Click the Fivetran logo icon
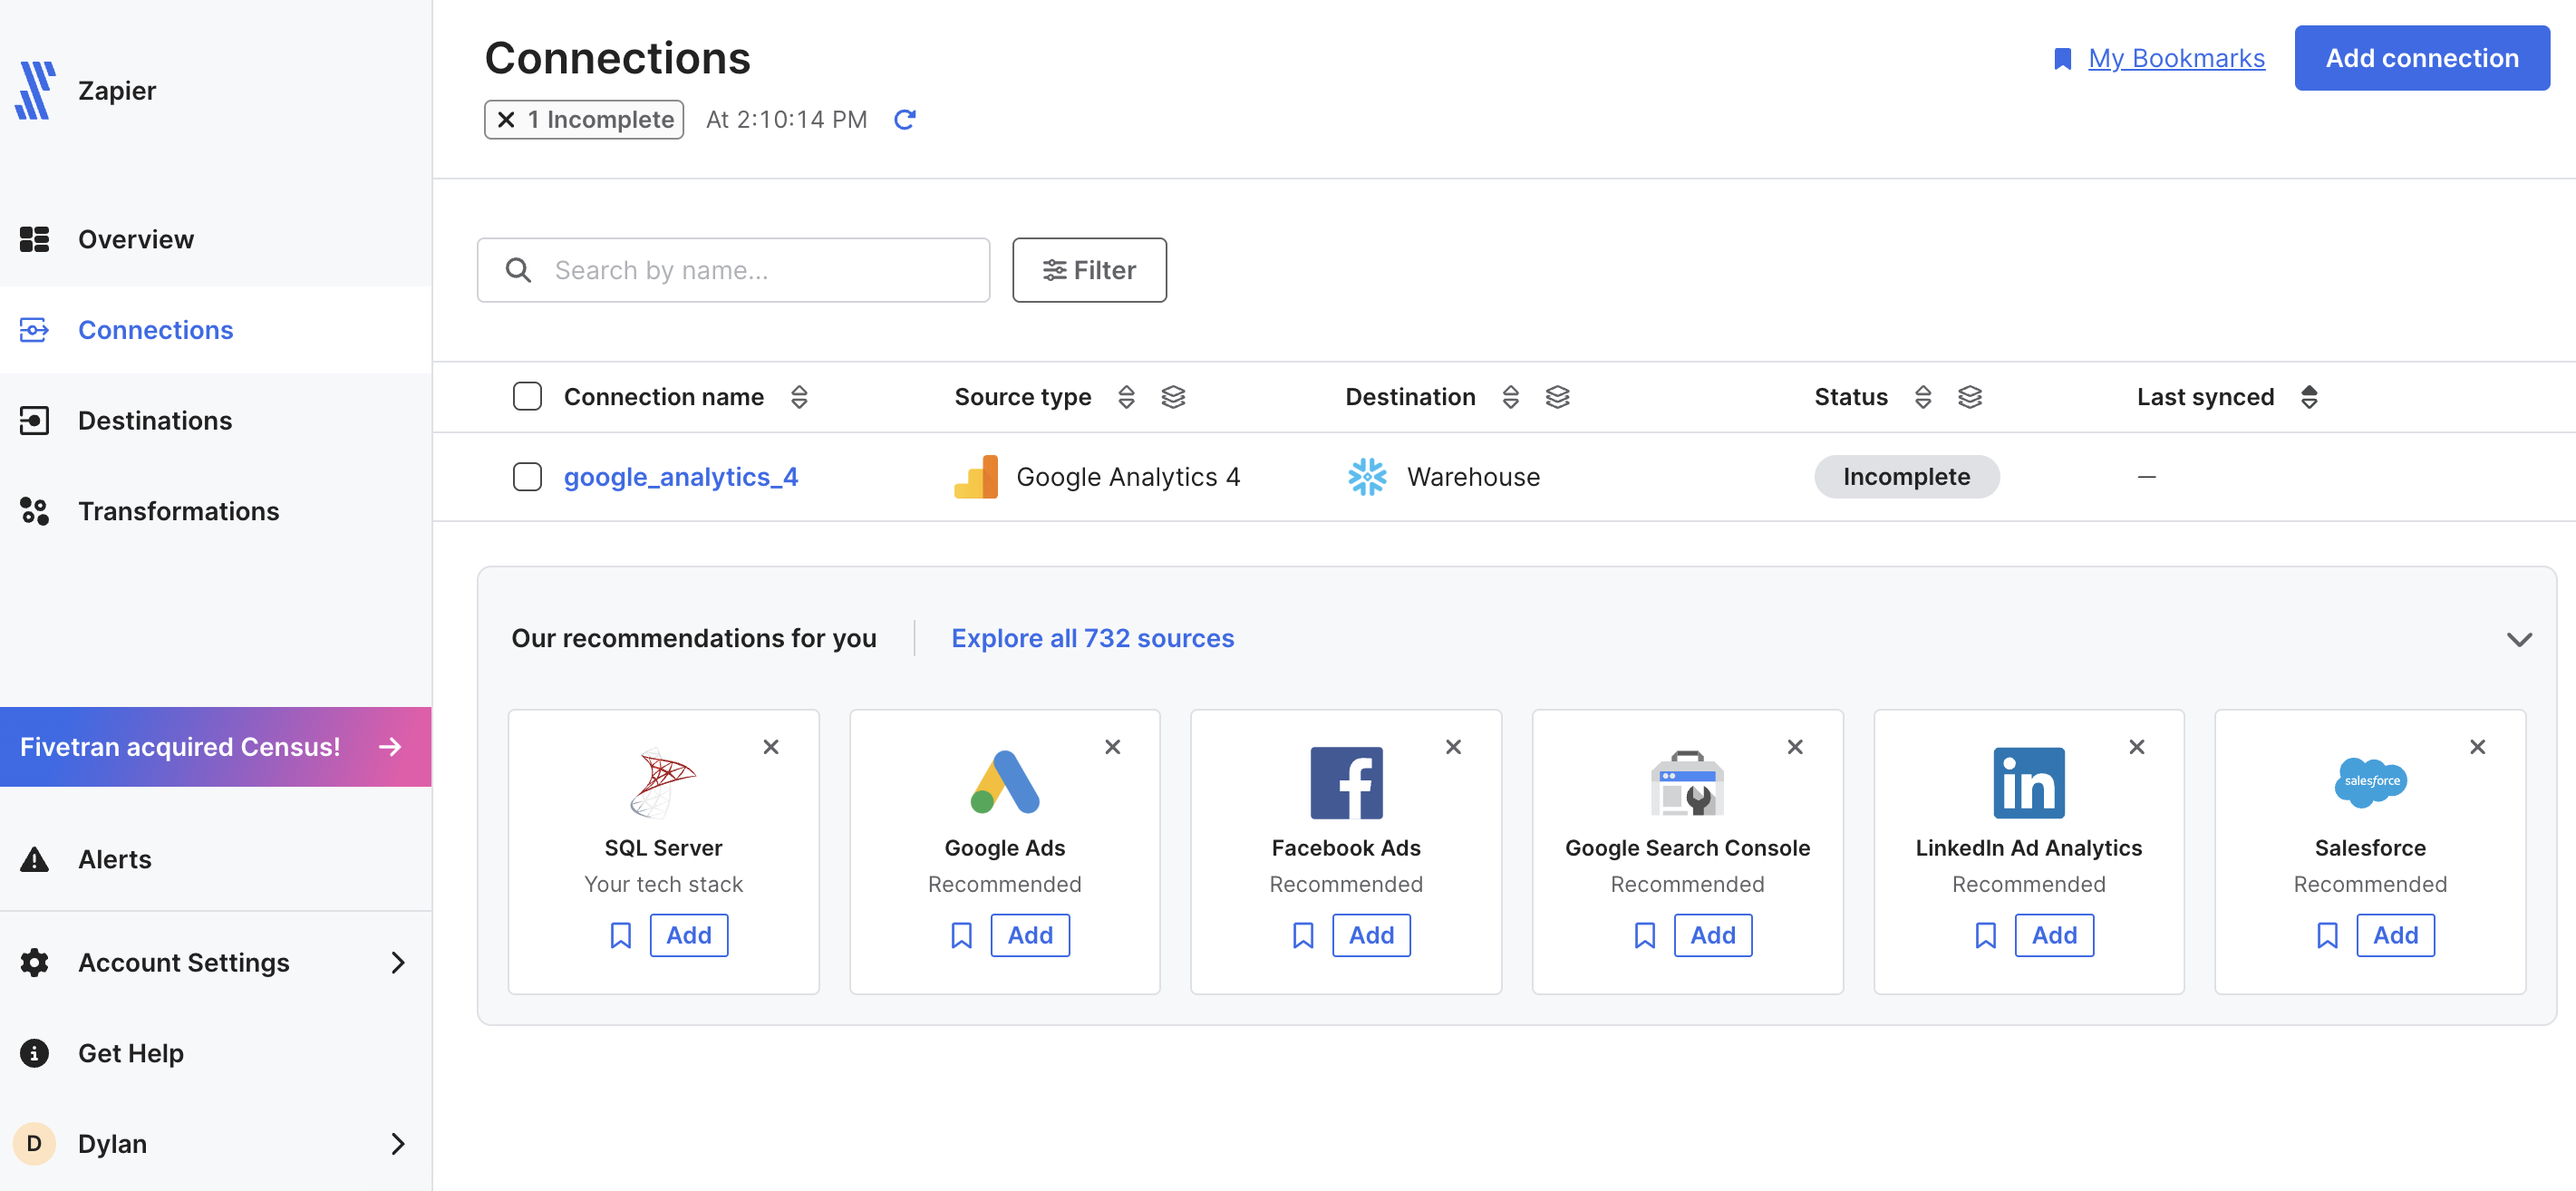Viewport: 2576px width, 1191px height. (x=35, y=90)
